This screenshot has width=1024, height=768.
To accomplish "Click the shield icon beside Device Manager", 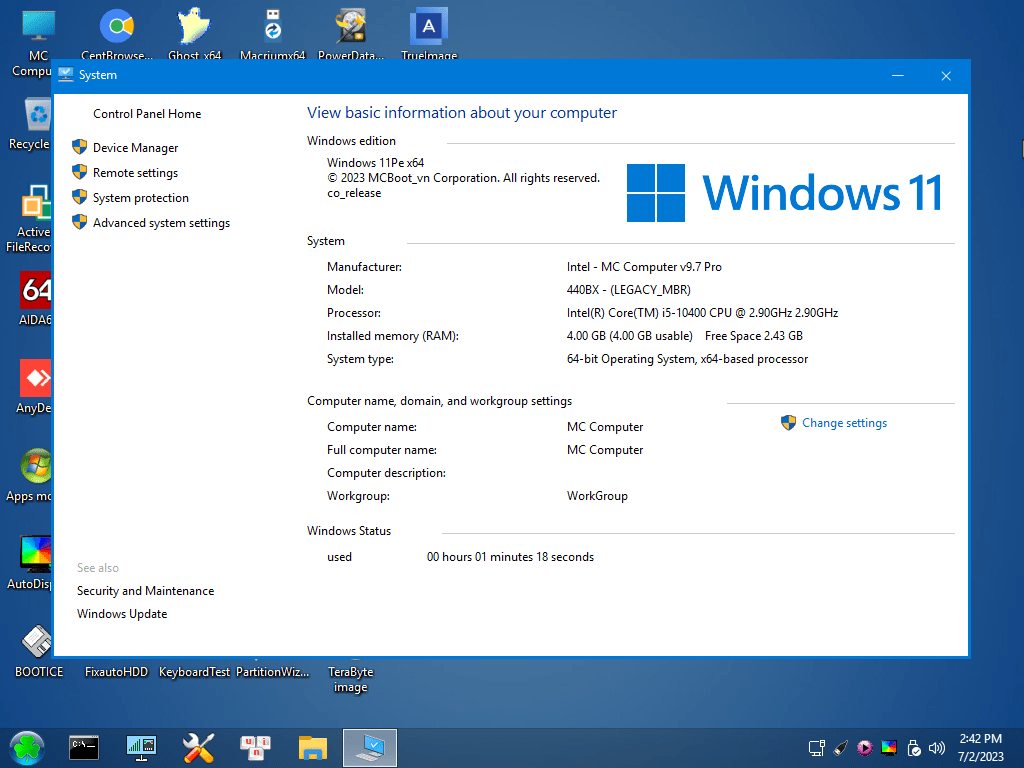I will pyautogui.click(x=80, y=147).
